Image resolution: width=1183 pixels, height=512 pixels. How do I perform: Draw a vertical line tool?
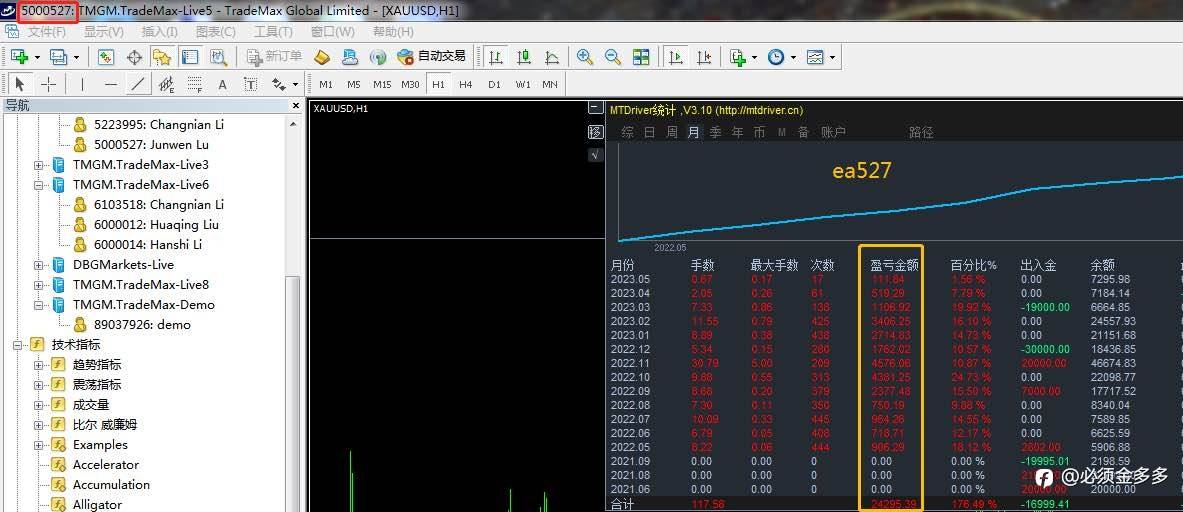tap(82, 84)
